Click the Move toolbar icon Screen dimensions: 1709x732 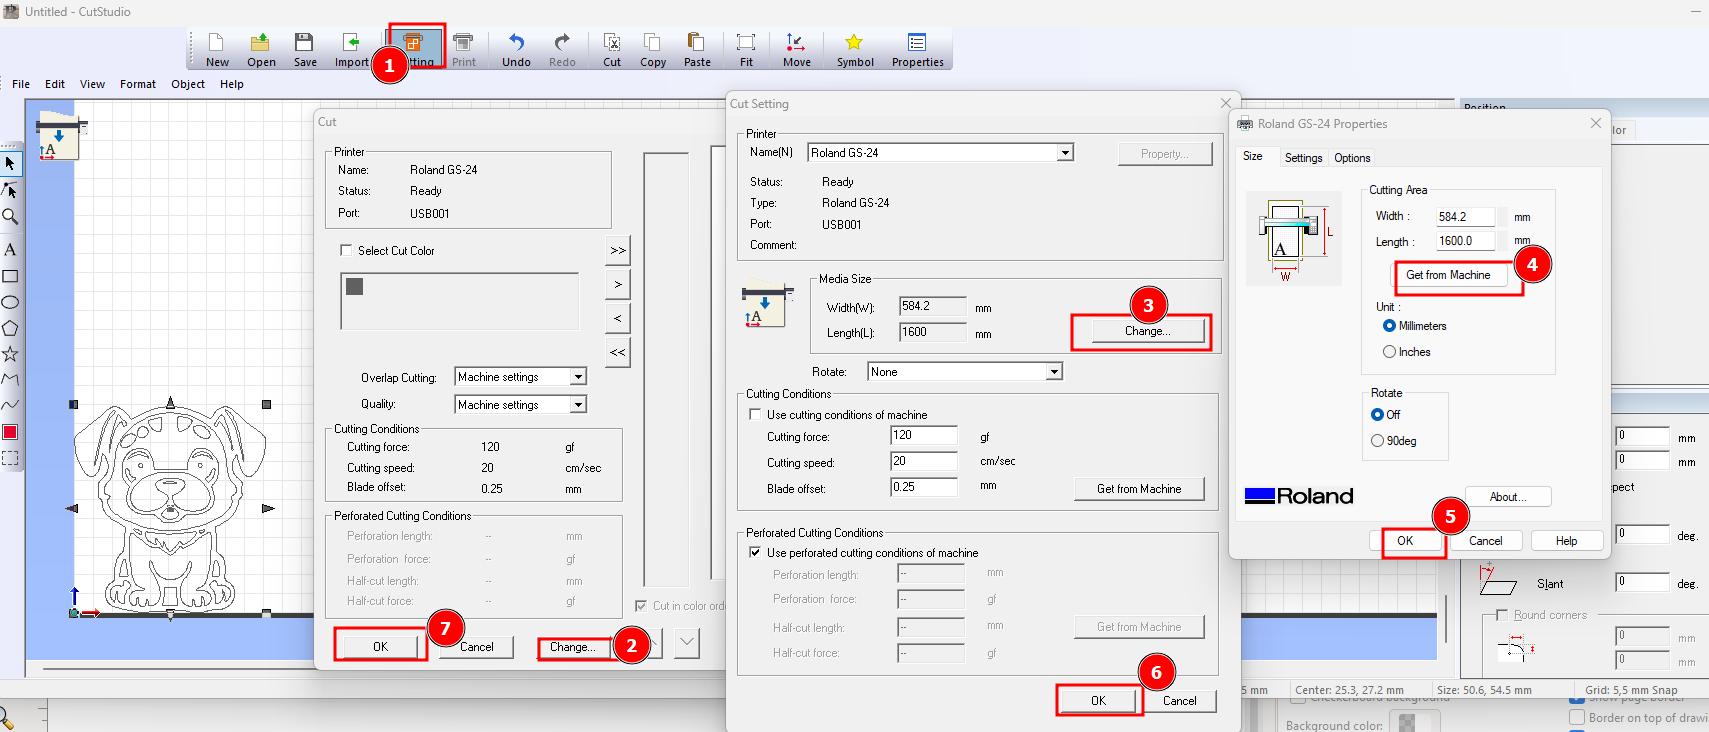pyautogui.click(x=797, y=49)
